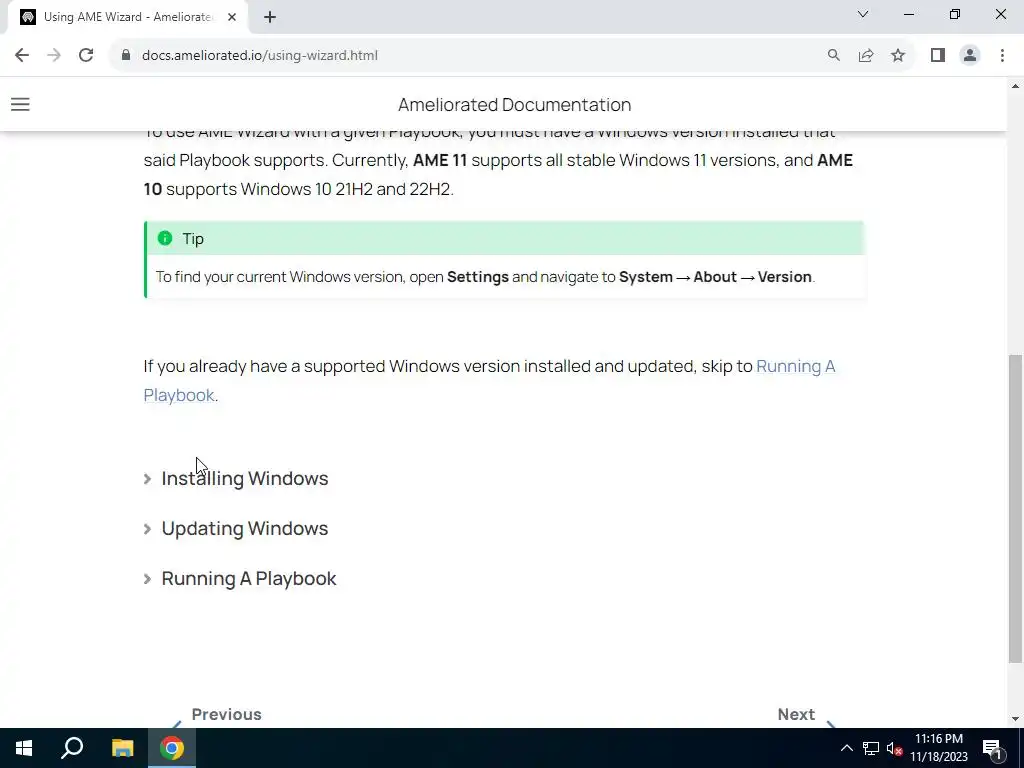Viewport: 1024px width, 768px height.
Task: Click the vertical page scrollbar thumb
Action: [1015, 509]
